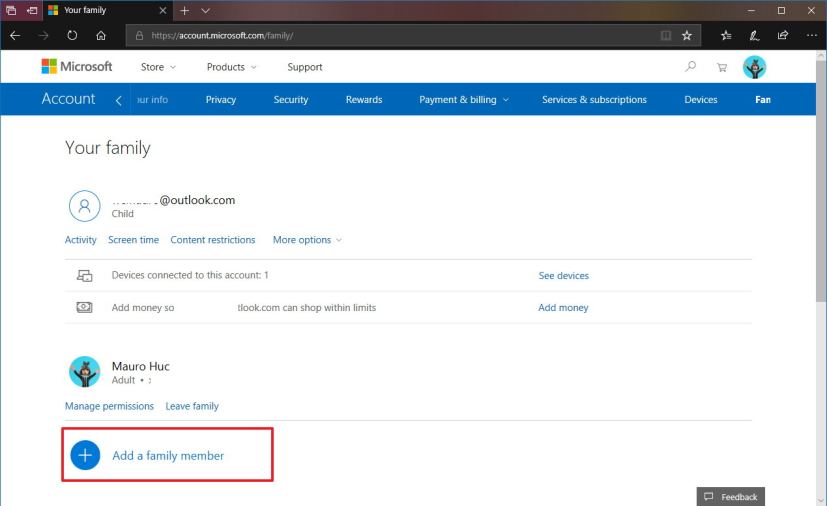Open a new tab with plus icon
The height and width of the screenshot is (506, 827).
[x=185, y=11]
